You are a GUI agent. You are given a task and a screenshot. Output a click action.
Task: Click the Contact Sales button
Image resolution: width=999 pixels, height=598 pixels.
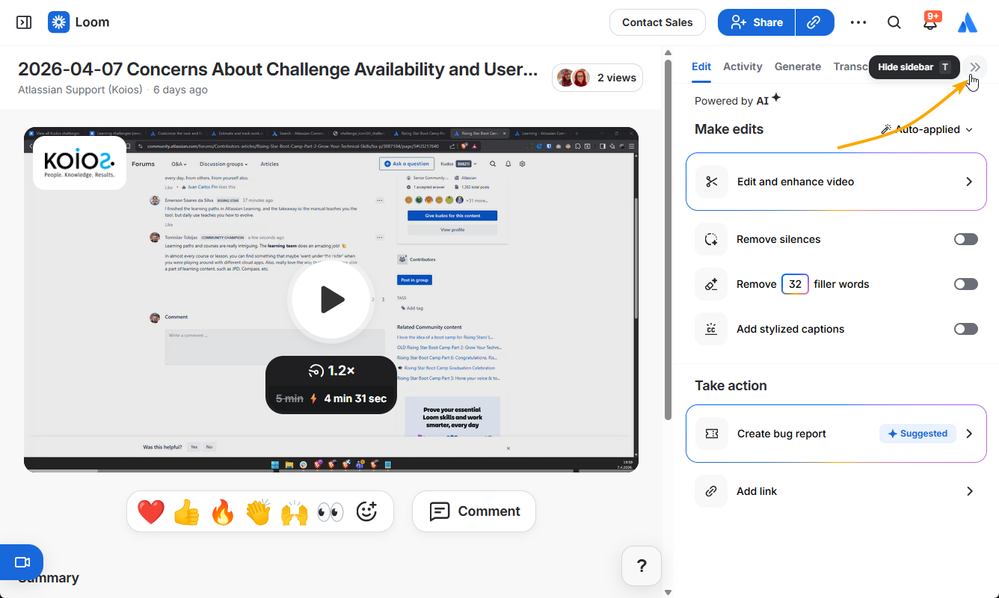click(x=657, y=22)
